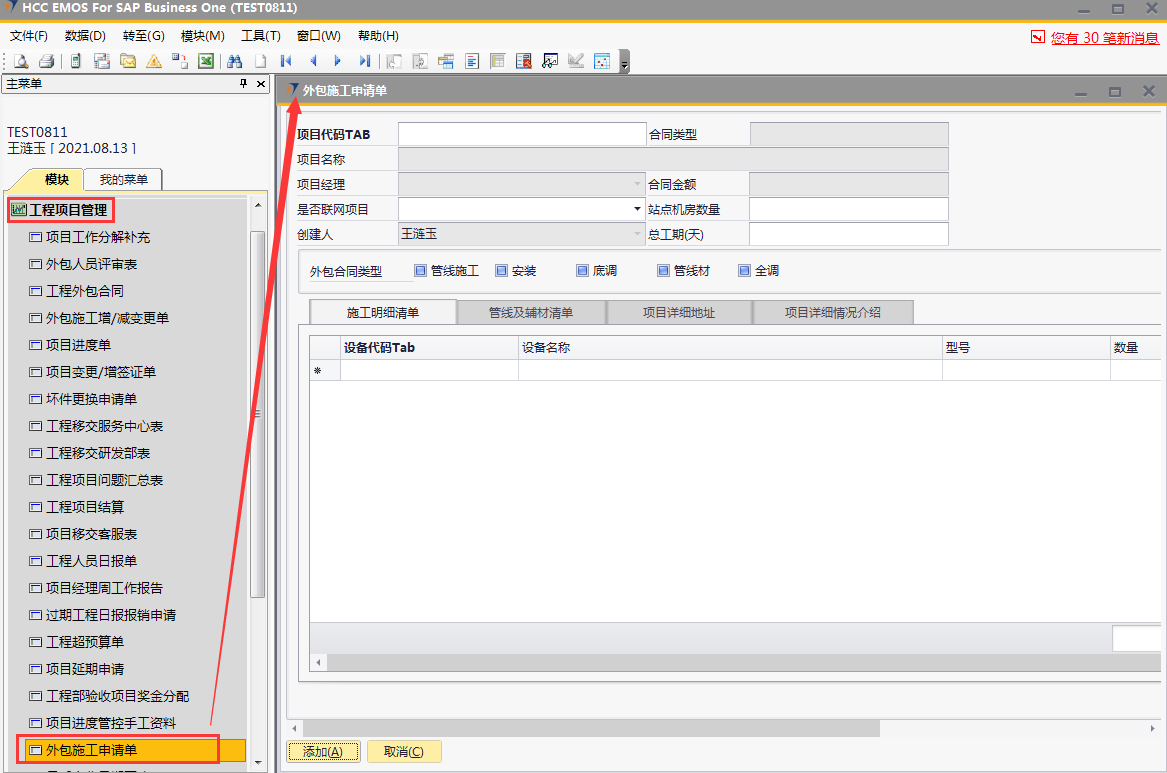Switch to the 管线及辅材清单 tab

pyautogui.click(x=531, y=312)
